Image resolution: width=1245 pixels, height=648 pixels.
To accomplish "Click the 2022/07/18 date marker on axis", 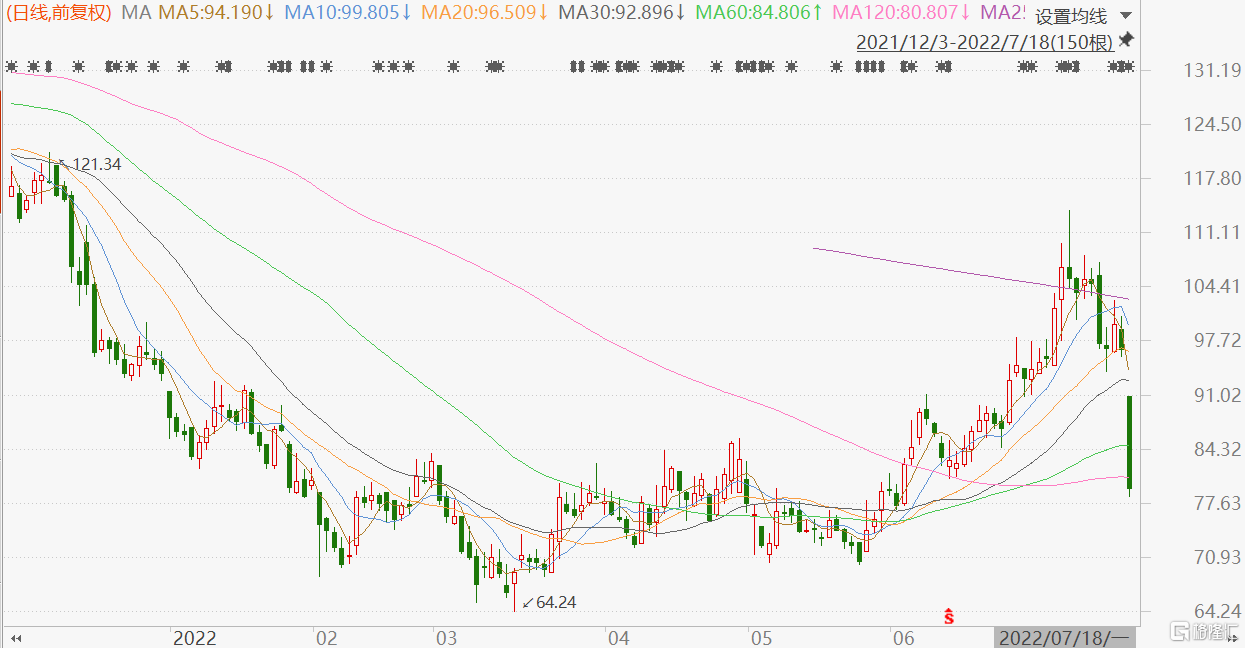I will (1064, 637).
